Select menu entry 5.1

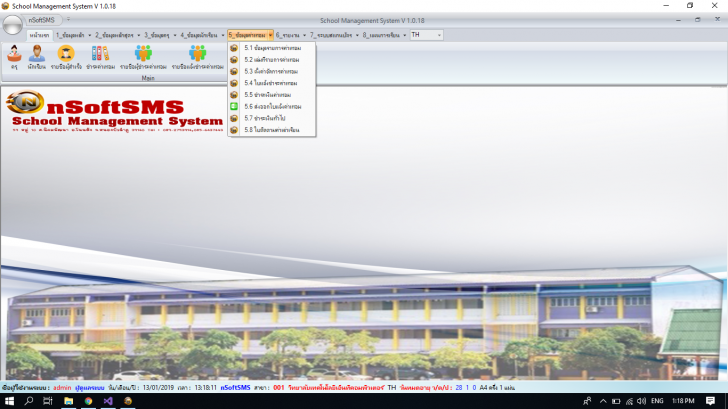tap(272, 48)
